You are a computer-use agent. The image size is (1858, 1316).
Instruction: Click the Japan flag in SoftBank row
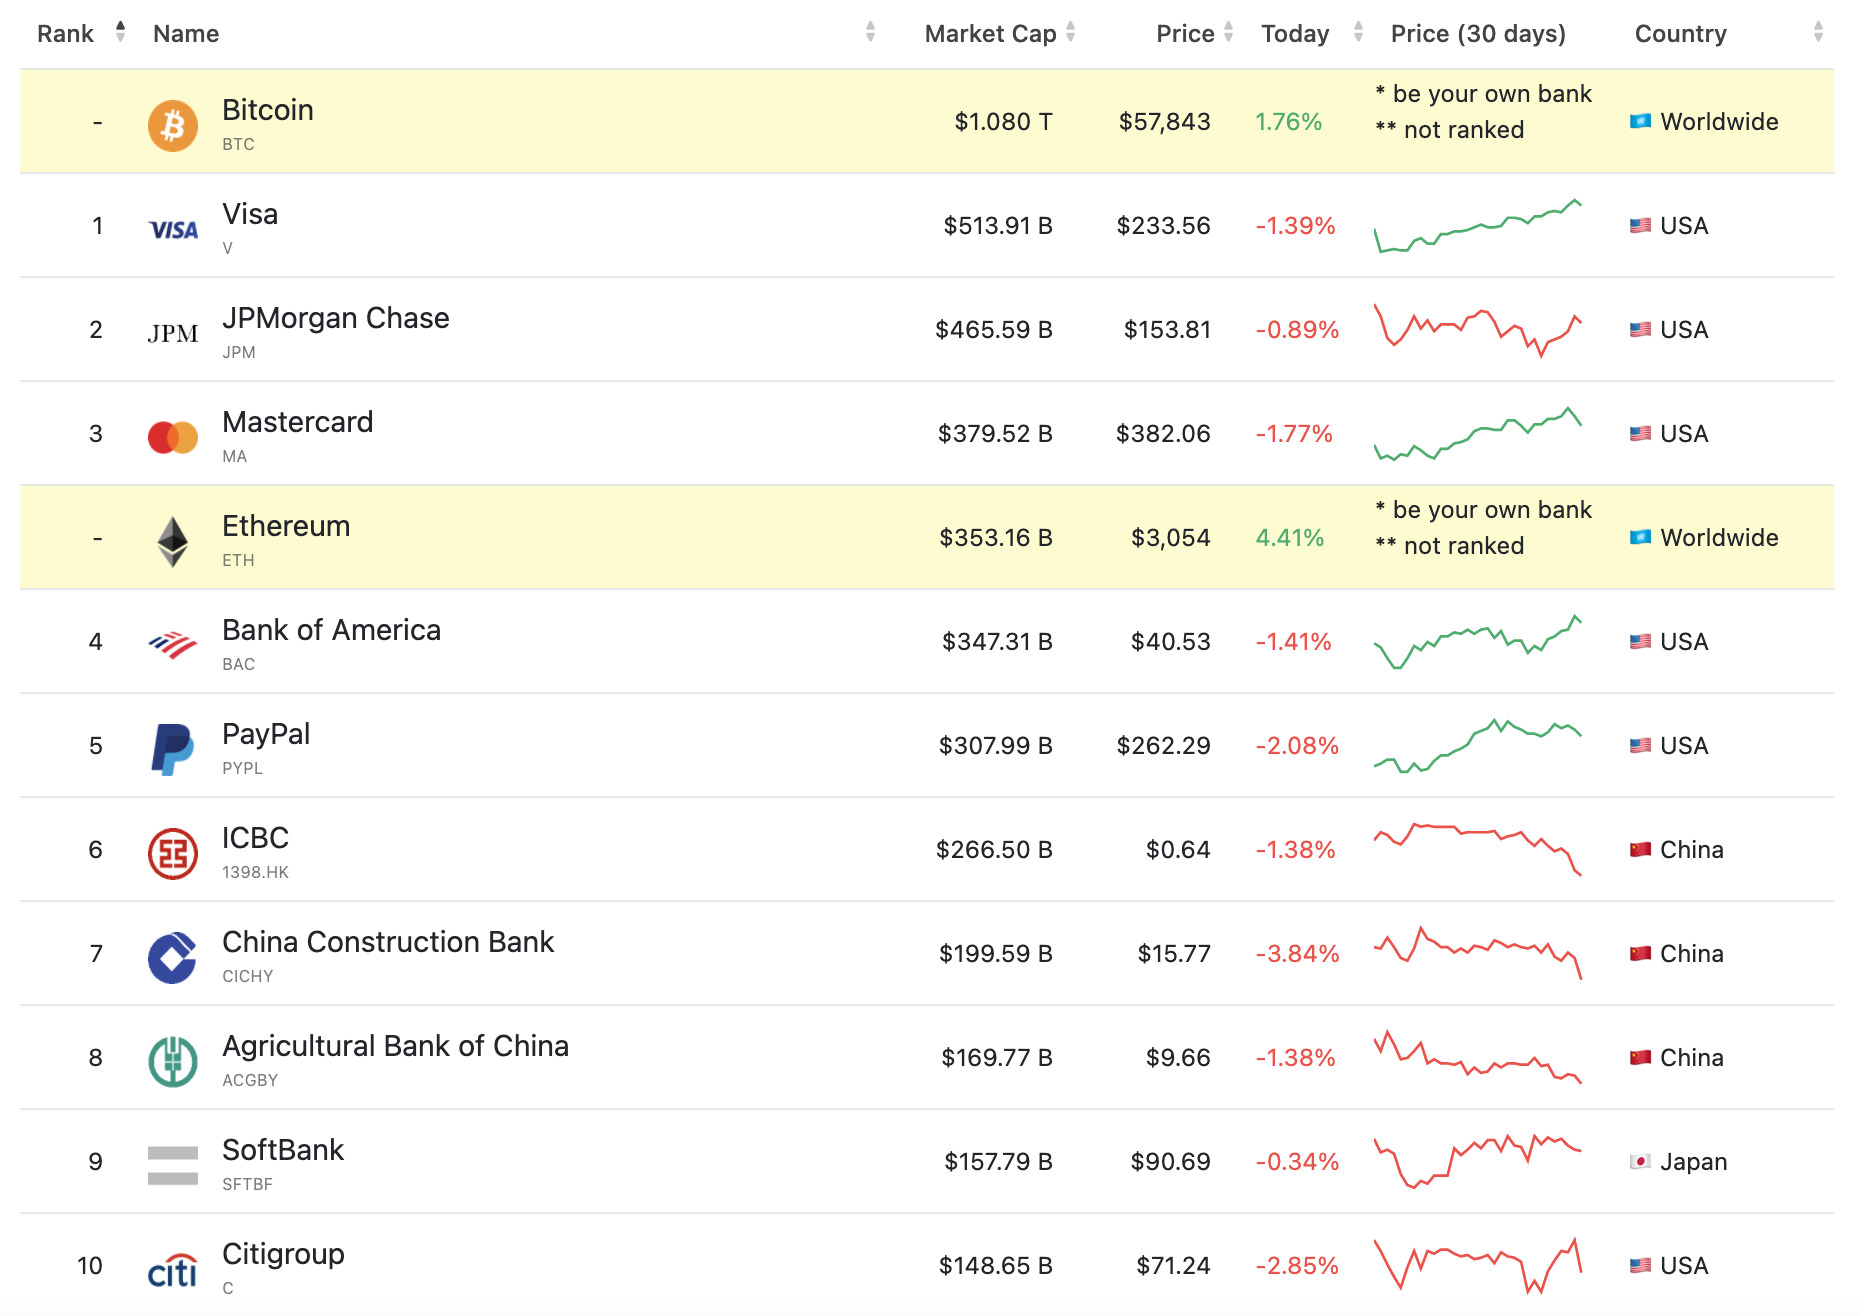tap(1640, 1162)
